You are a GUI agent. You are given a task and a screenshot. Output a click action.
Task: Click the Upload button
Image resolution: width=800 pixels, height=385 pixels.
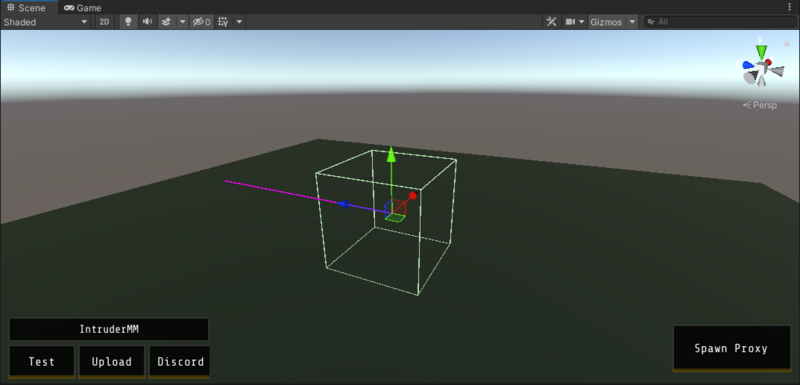click(112, 362)
